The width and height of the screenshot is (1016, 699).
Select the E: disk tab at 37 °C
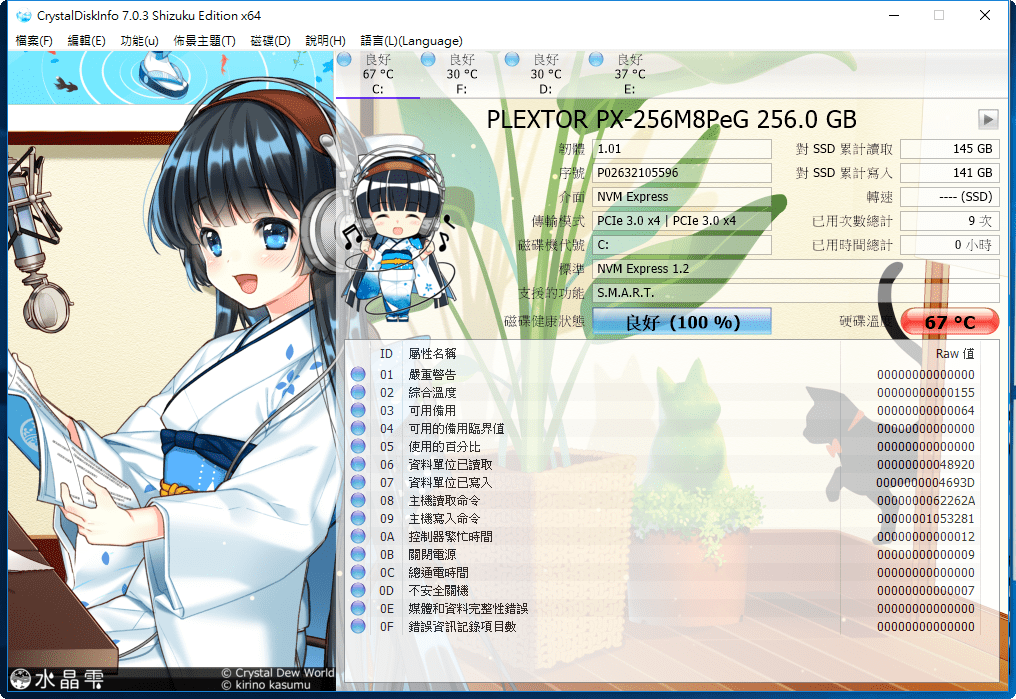pyautogui.click(x=630, y=74)
